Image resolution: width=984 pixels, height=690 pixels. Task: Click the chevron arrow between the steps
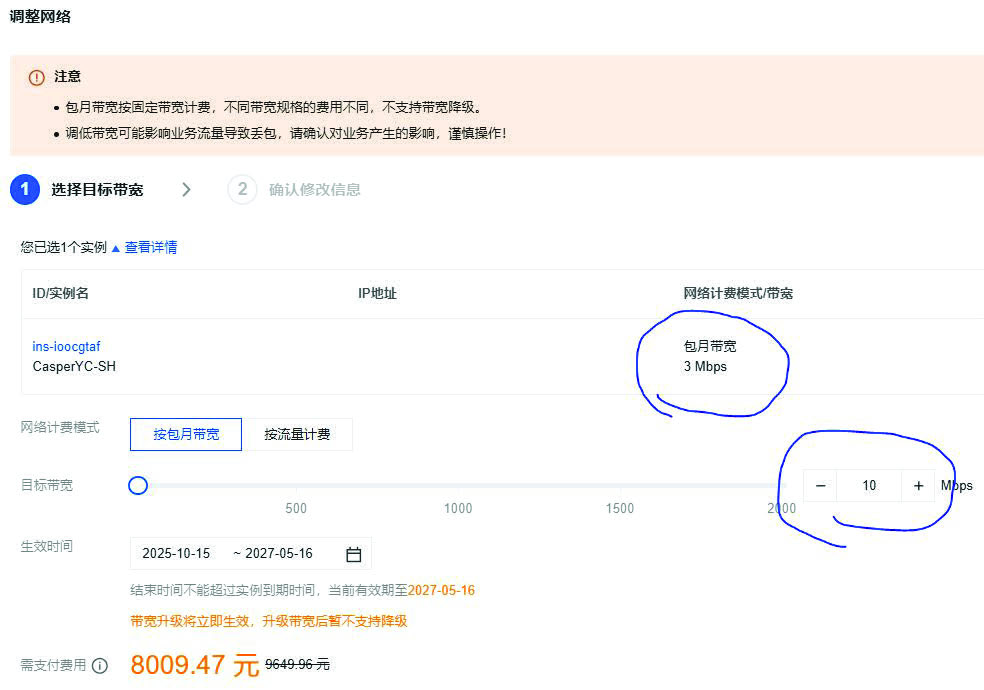tap(186, 189)
